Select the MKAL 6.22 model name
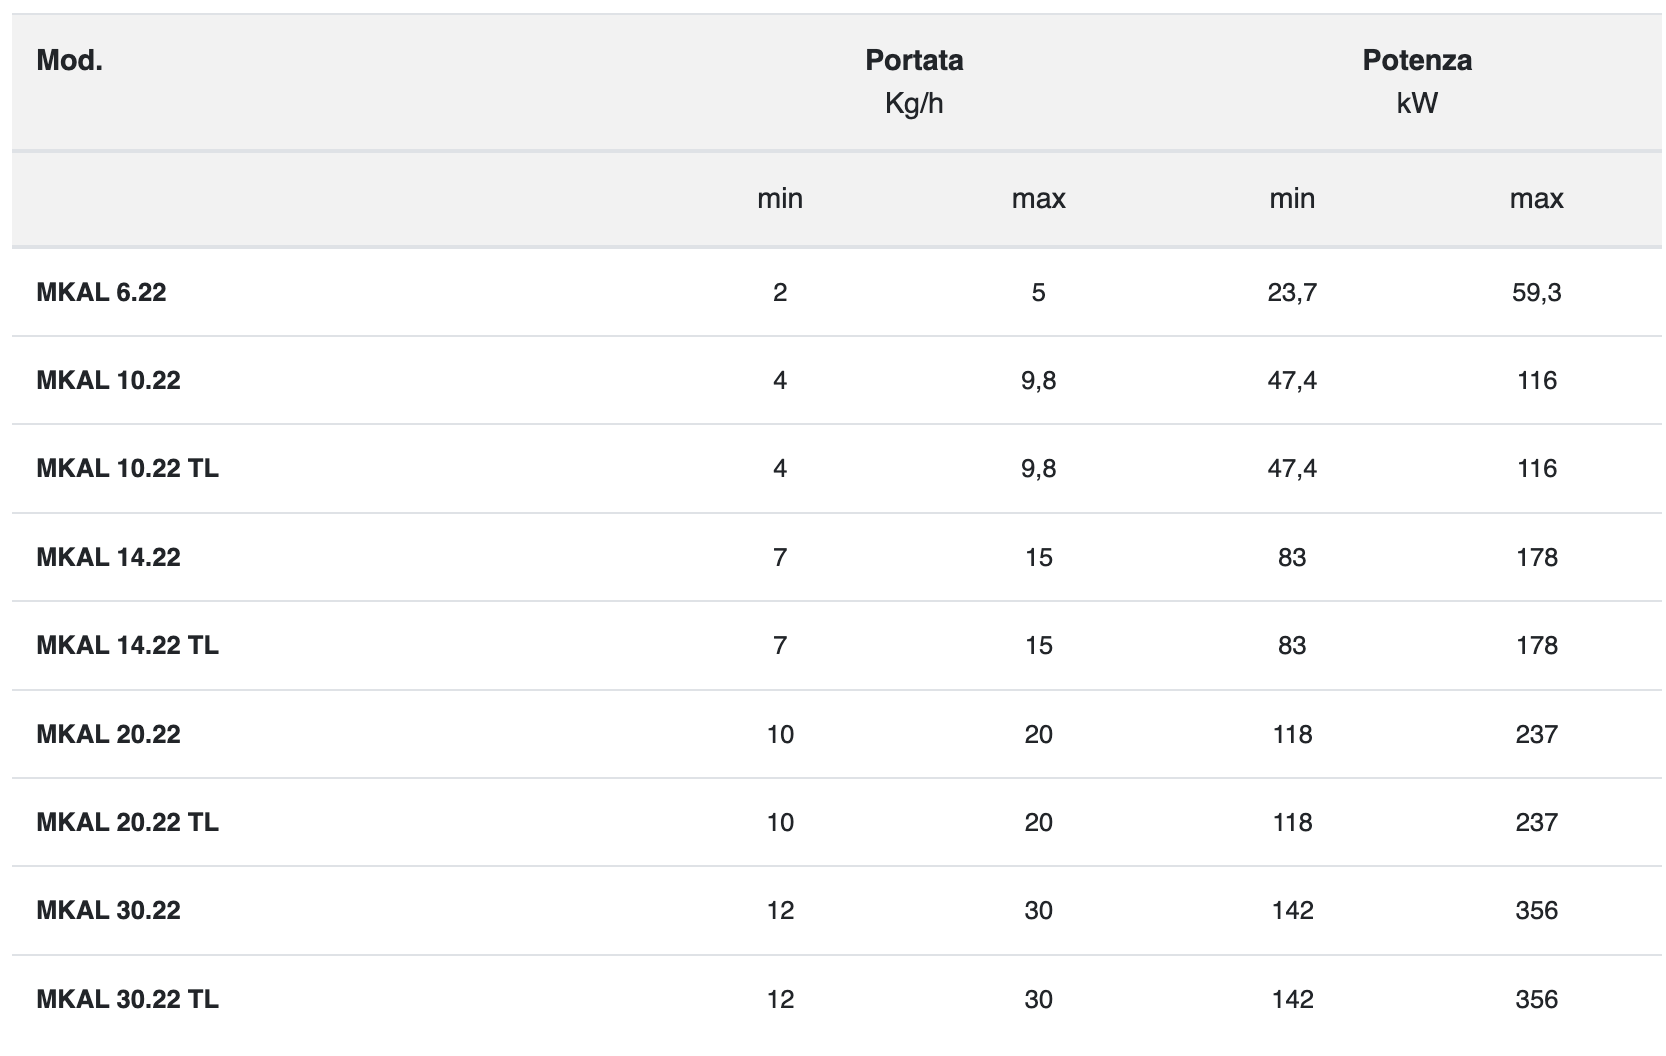1666x1056 pixels. (101, 292)
